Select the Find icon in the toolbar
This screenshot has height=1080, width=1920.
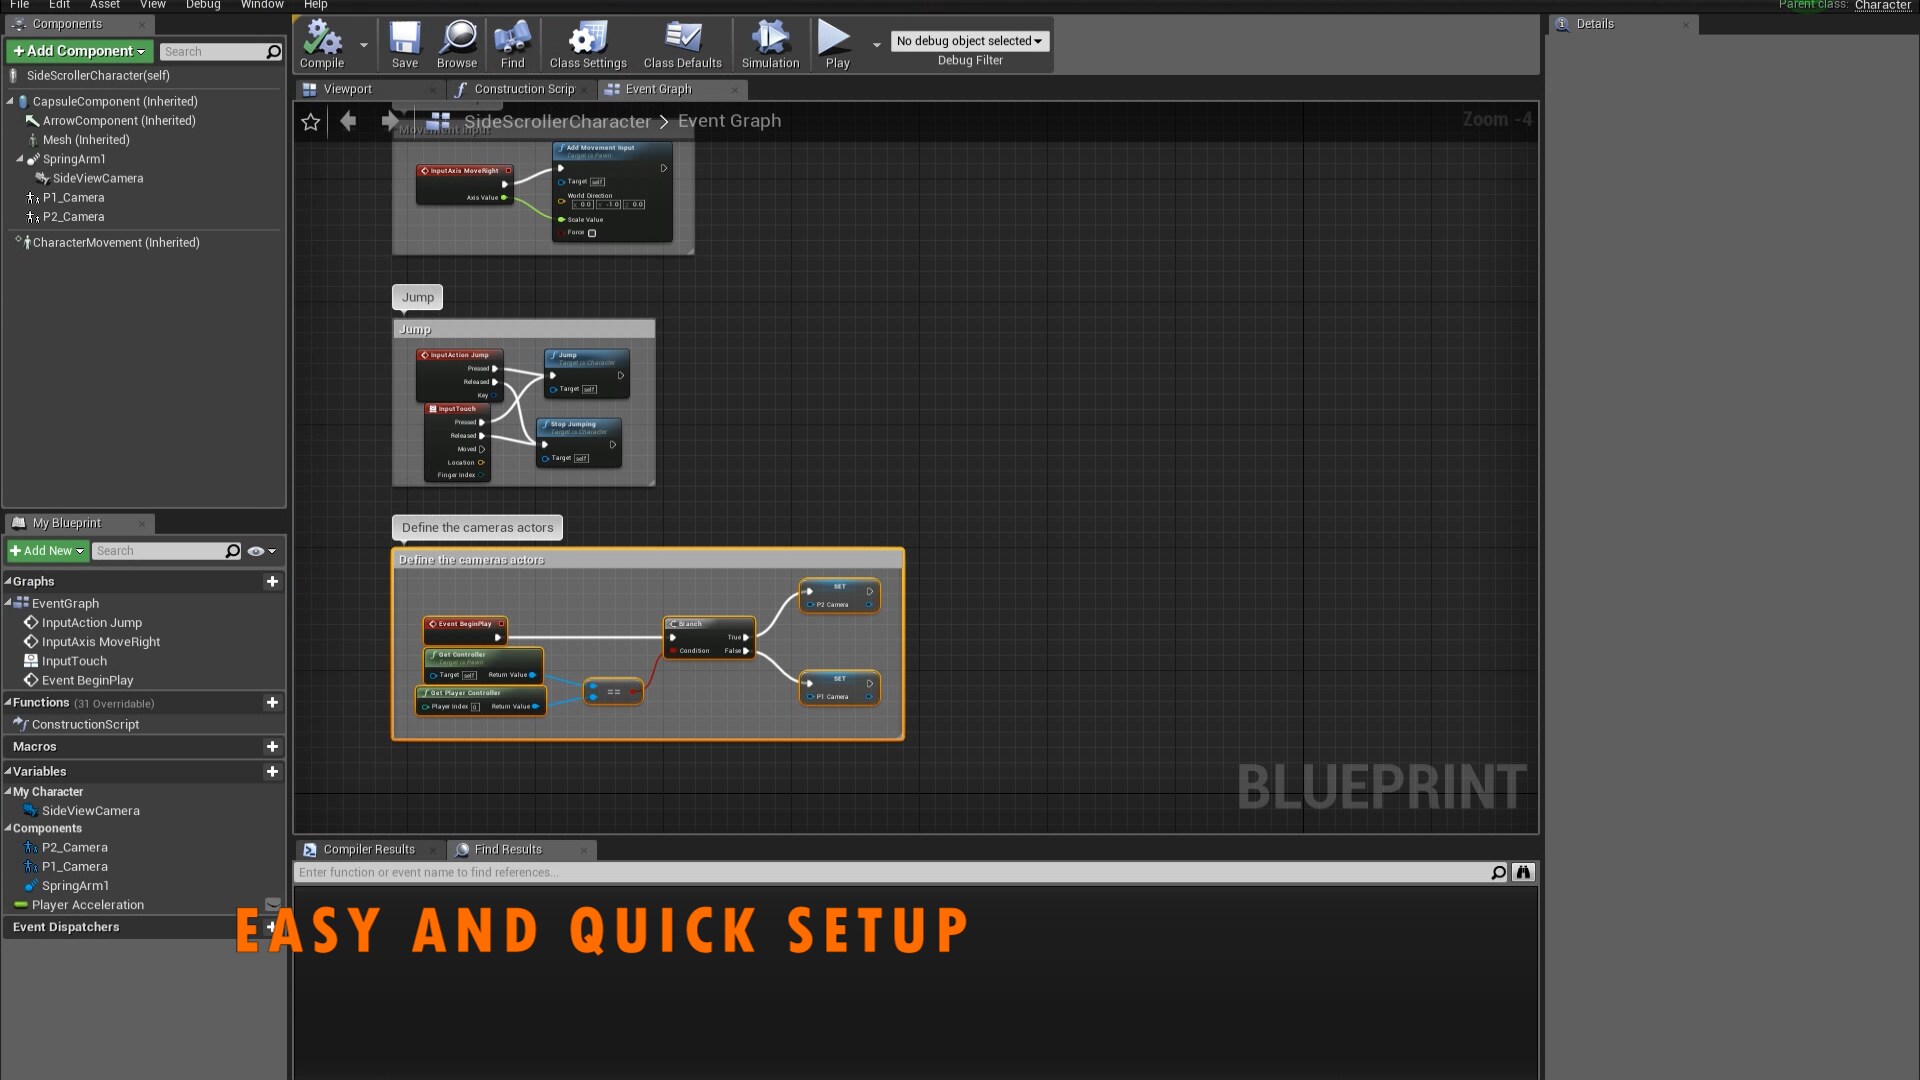point(512,40)
